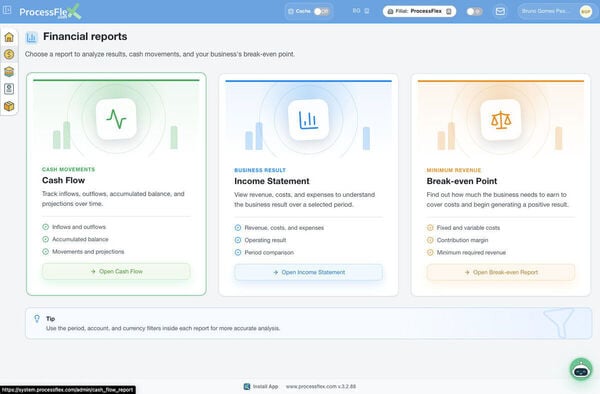Click the Financial reports chart icon in the heading

click(x=31, y=37)
